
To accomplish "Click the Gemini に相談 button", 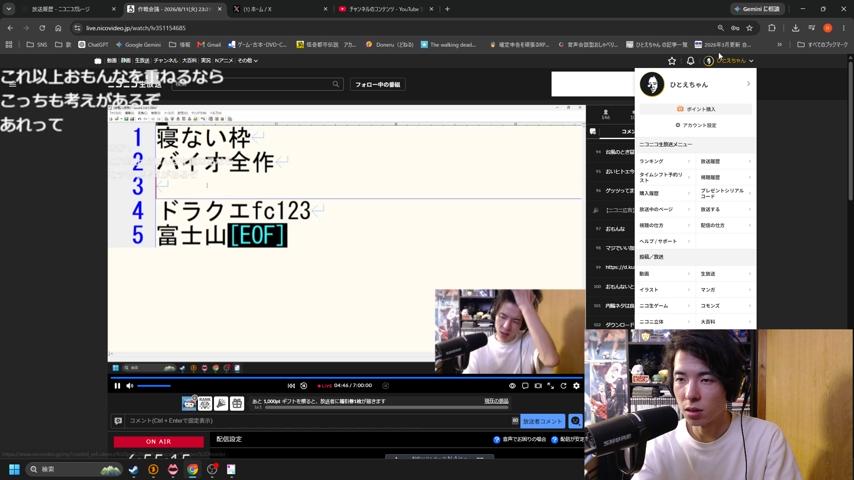I will click(757, 9).
